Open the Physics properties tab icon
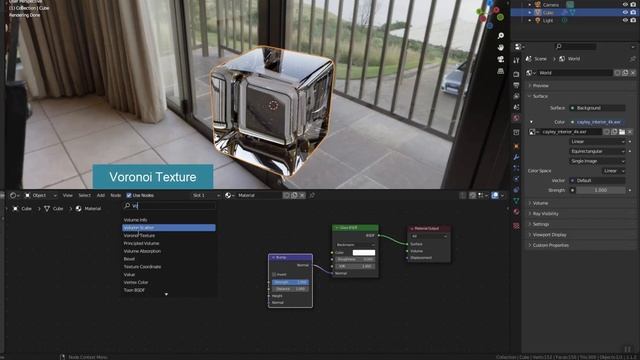 coord(516,179)
